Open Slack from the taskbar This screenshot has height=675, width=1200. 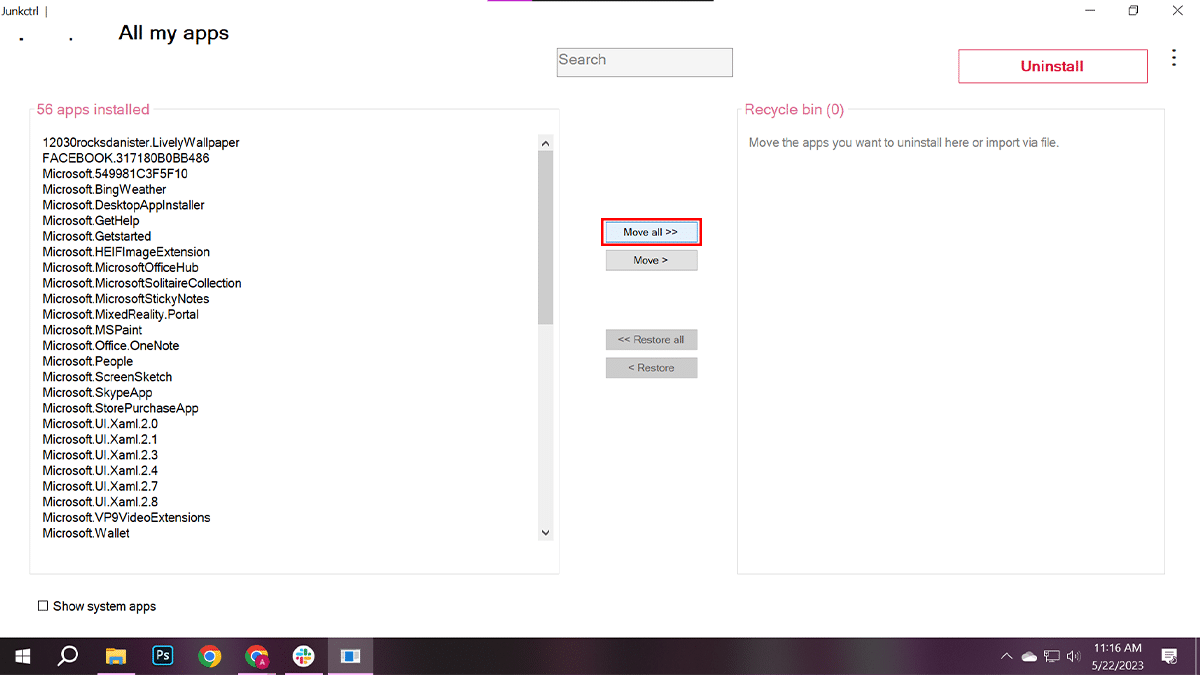point(303,656)
